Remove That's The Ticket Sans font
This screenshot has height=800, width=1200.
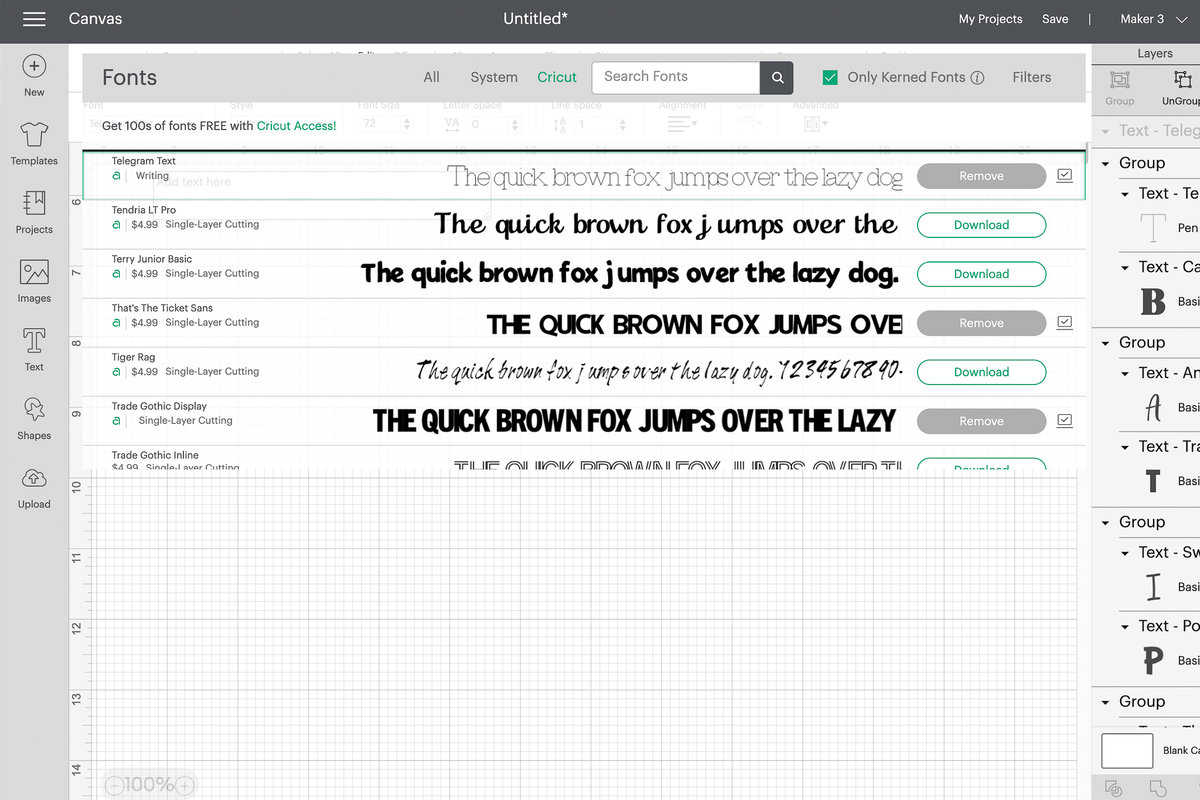(981, 323)
